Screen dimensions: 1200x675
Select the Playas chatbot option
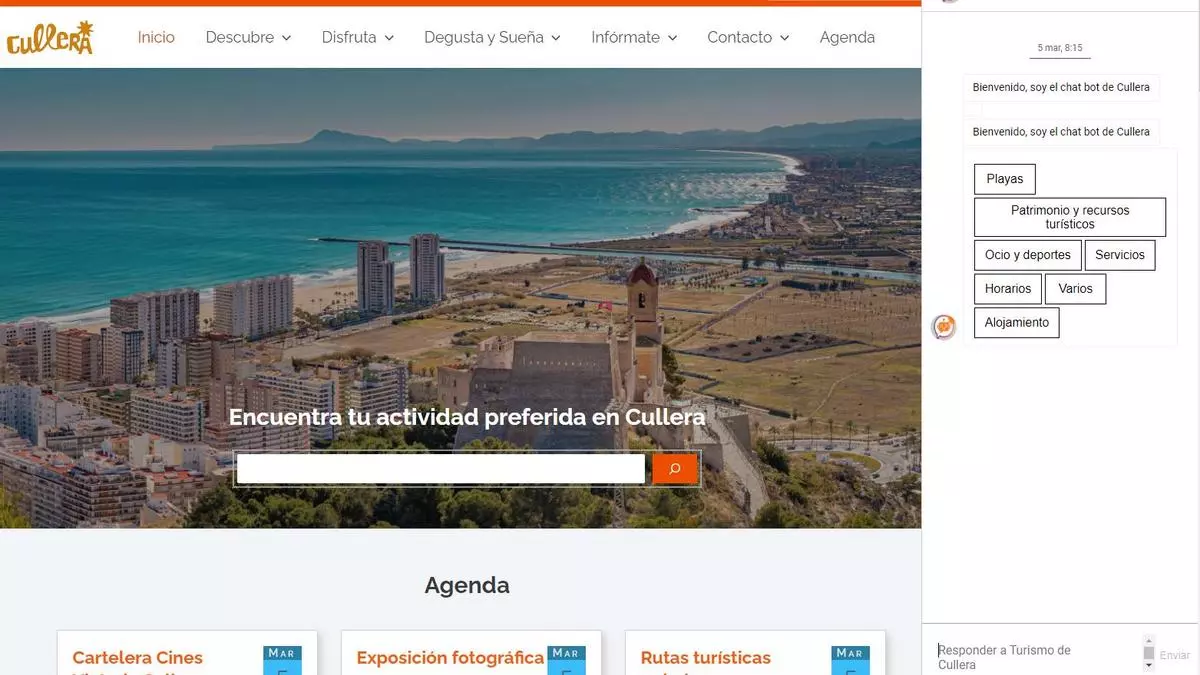point(1005,179)
